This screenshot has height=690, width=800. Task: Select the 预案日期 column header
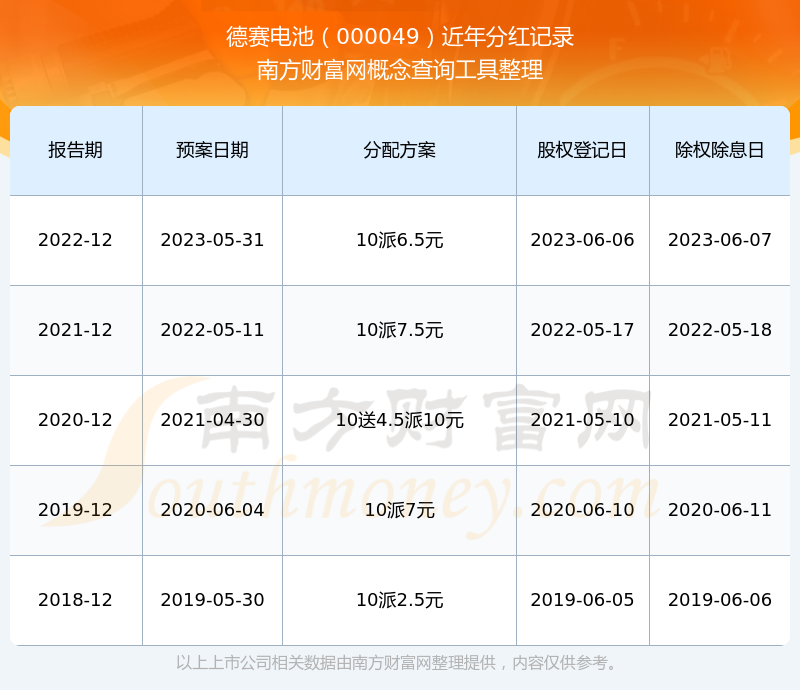click(x=212, y=150)
